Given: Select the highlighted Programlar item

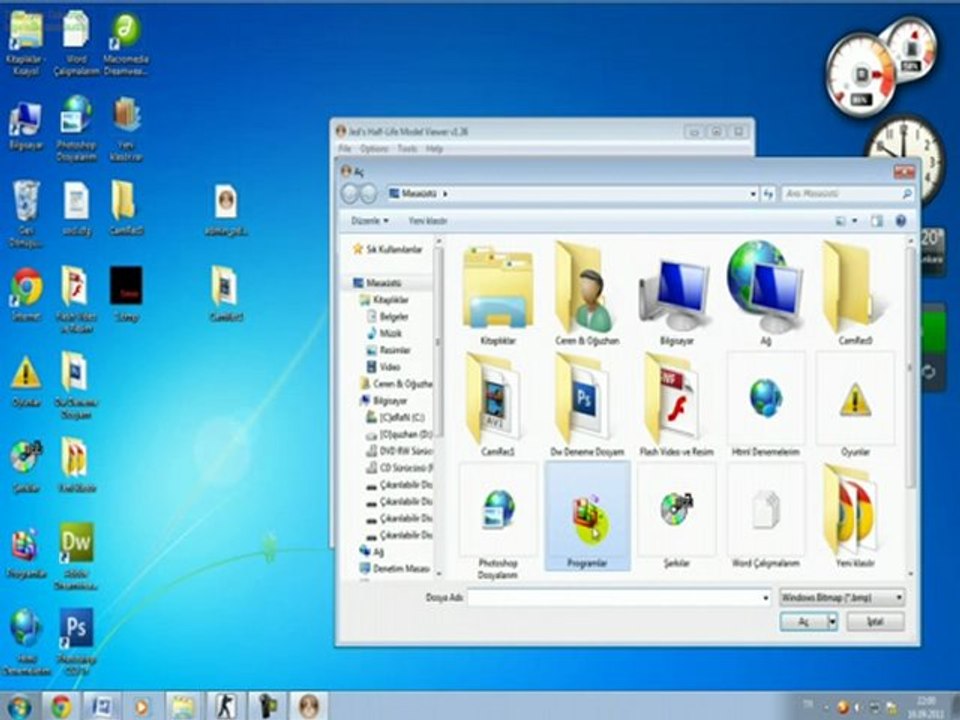Looking at the screenshot, I should [x=587, y=516].
